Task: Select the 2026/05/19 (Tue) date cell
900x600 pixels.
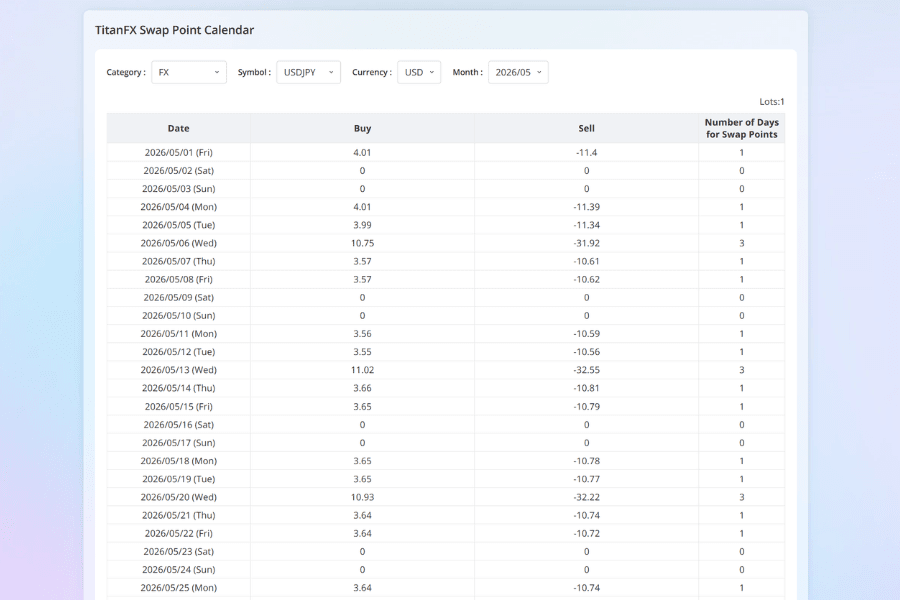Action: point(179,479)
